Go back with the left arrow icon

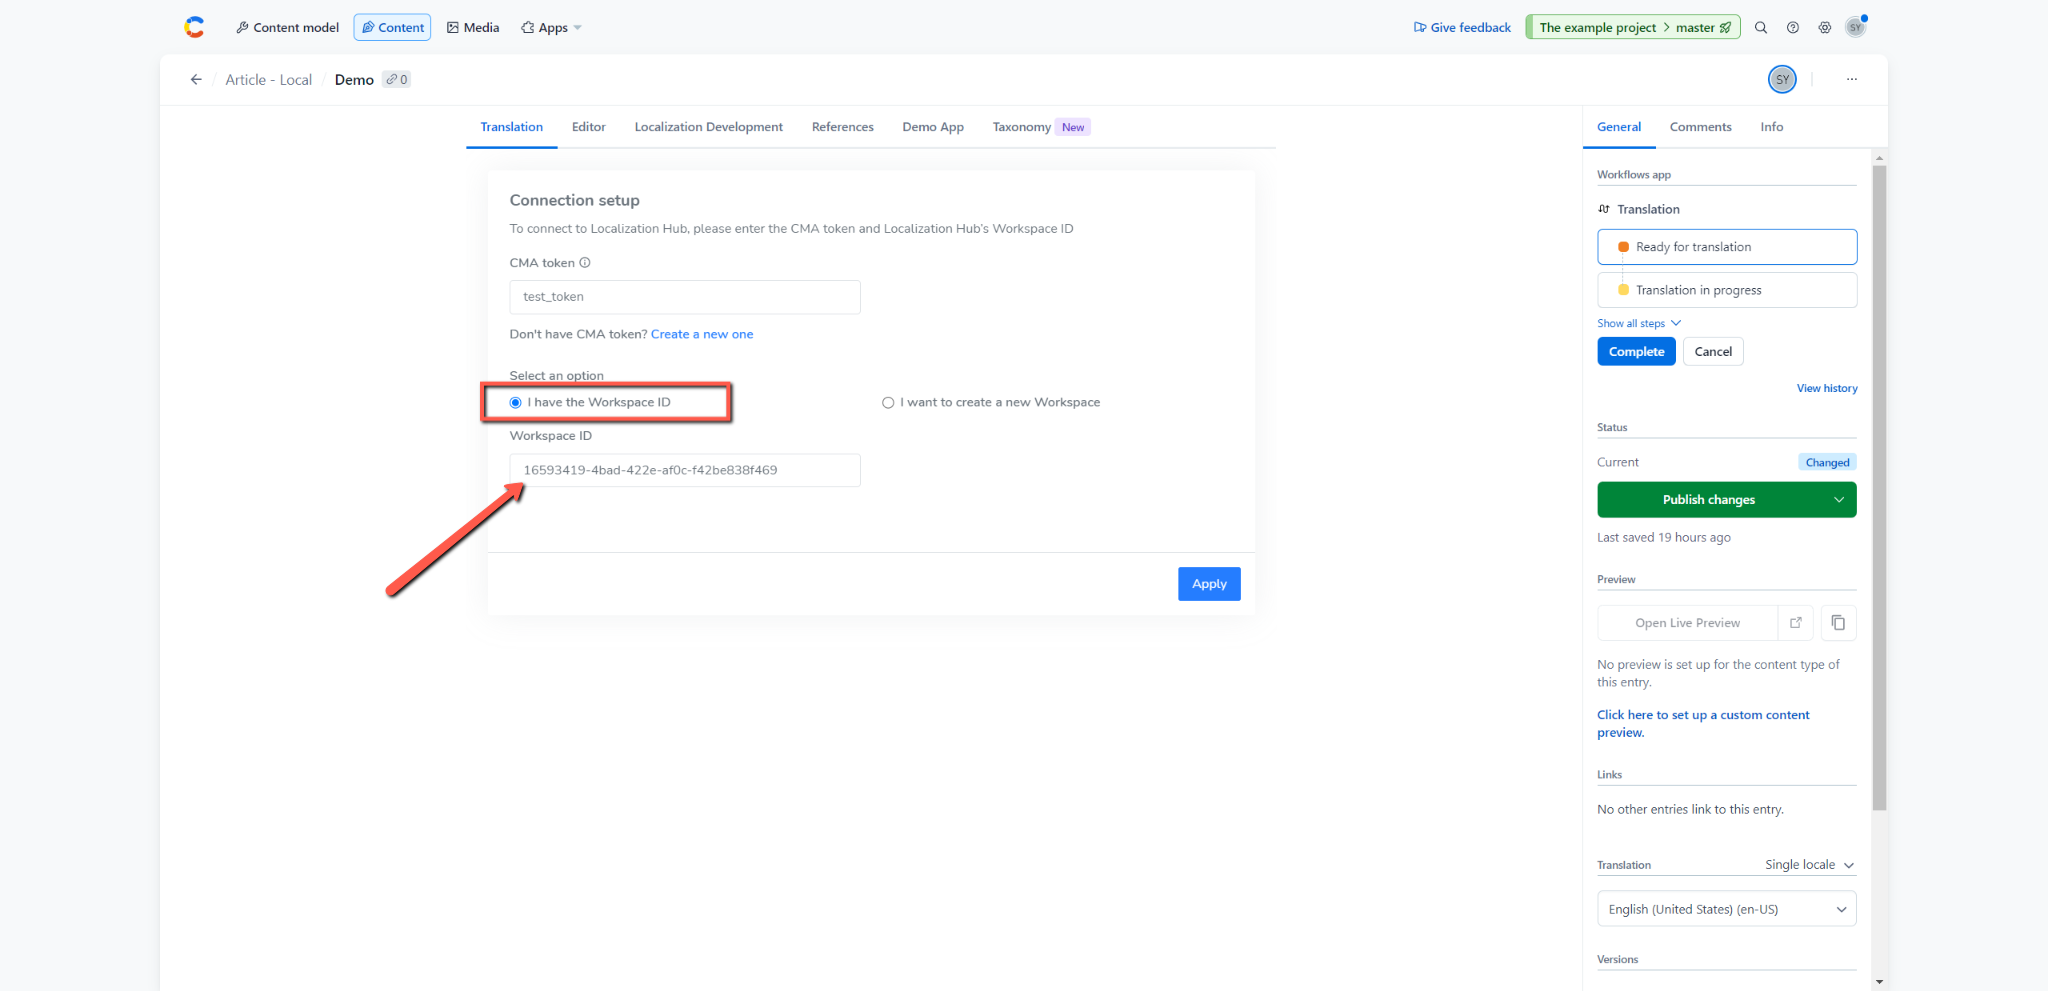pyautogui.click(x=196, y=79)
